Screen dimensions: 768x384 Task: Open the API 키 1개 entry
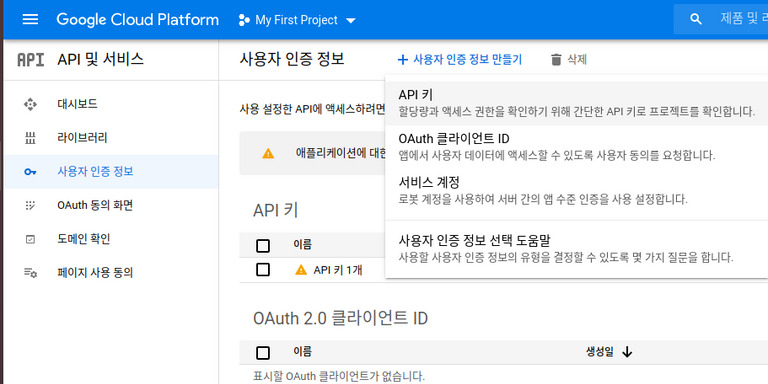pyautogui.click(x=338, y=270)
